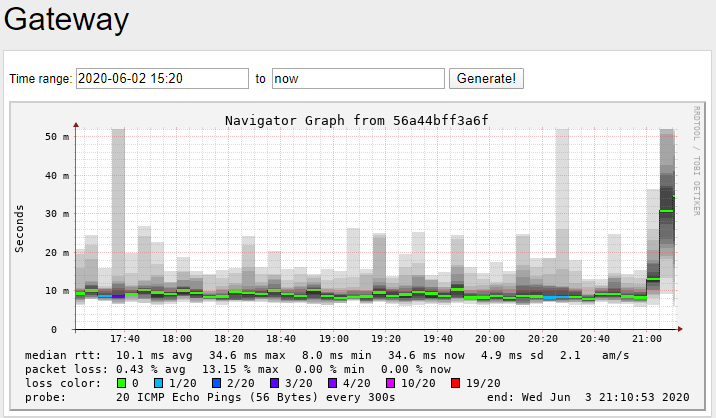Click the 10 m y-axis label

[57, 291]
